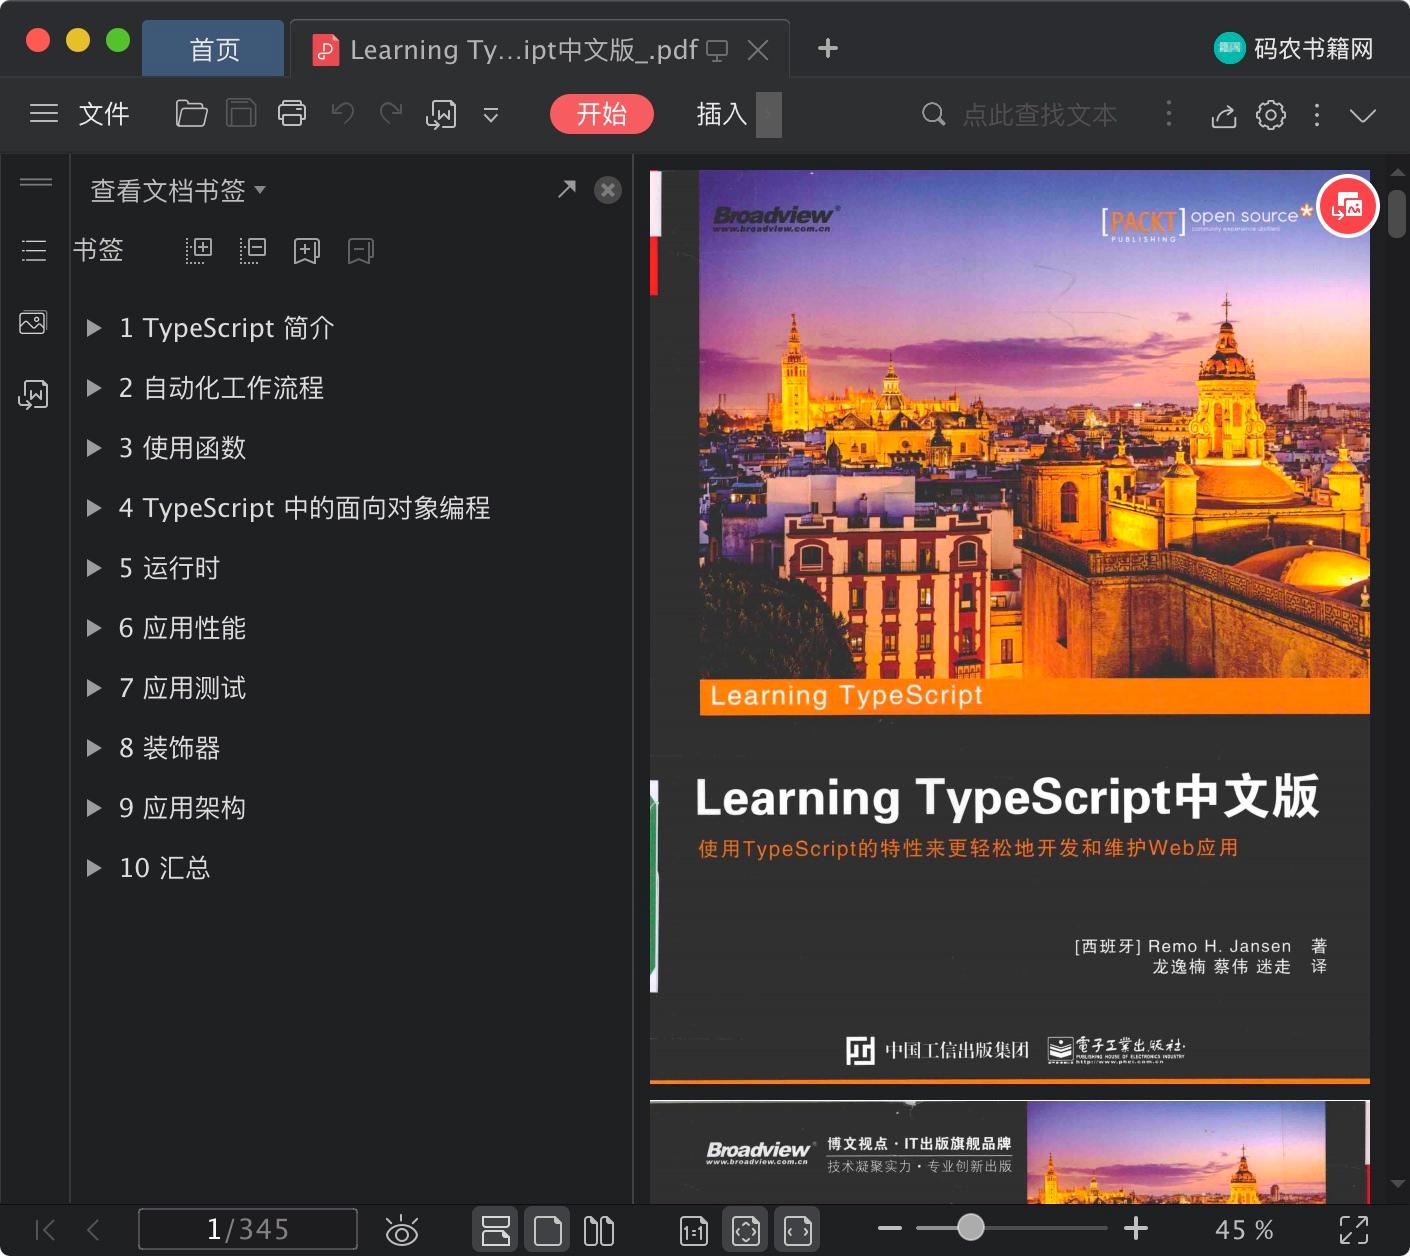Click zoom out minus button
1410x1256 pixels.
point(890,1228)
